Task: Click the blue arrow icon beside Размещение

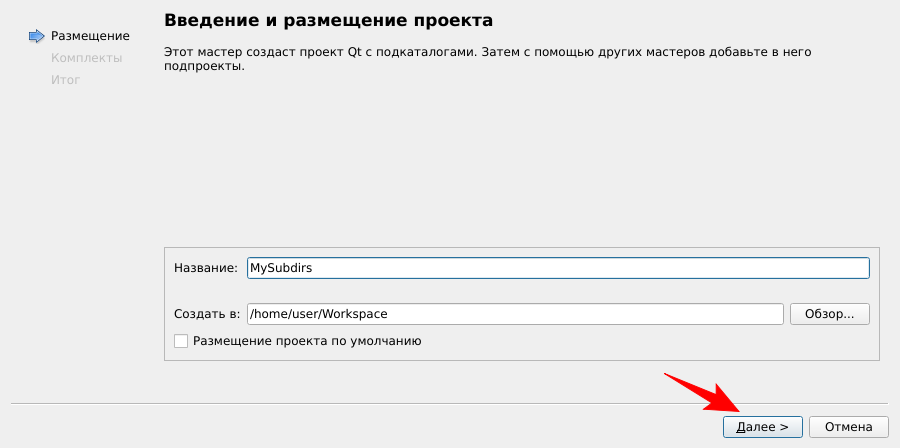Action: [x=37, y=36]
